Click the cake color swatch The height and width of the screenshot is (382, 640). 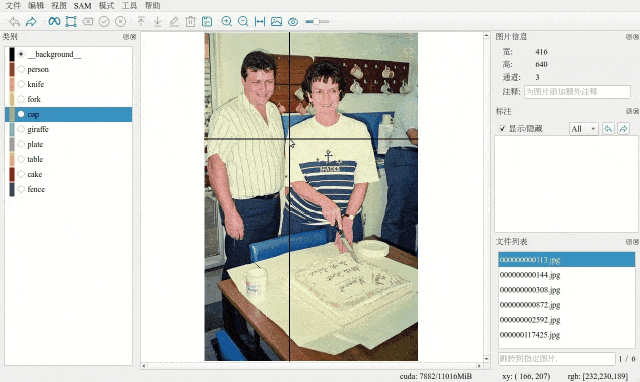pos(12,174)
